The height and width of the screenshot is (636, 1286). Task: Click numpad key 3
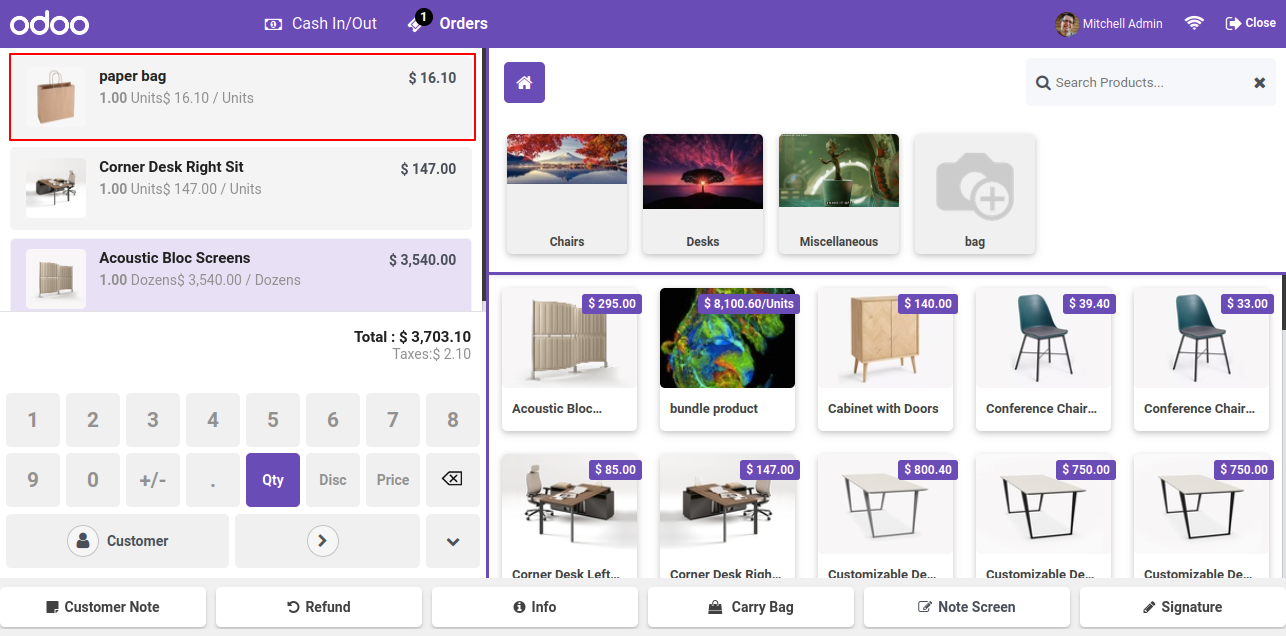(153, 420)
